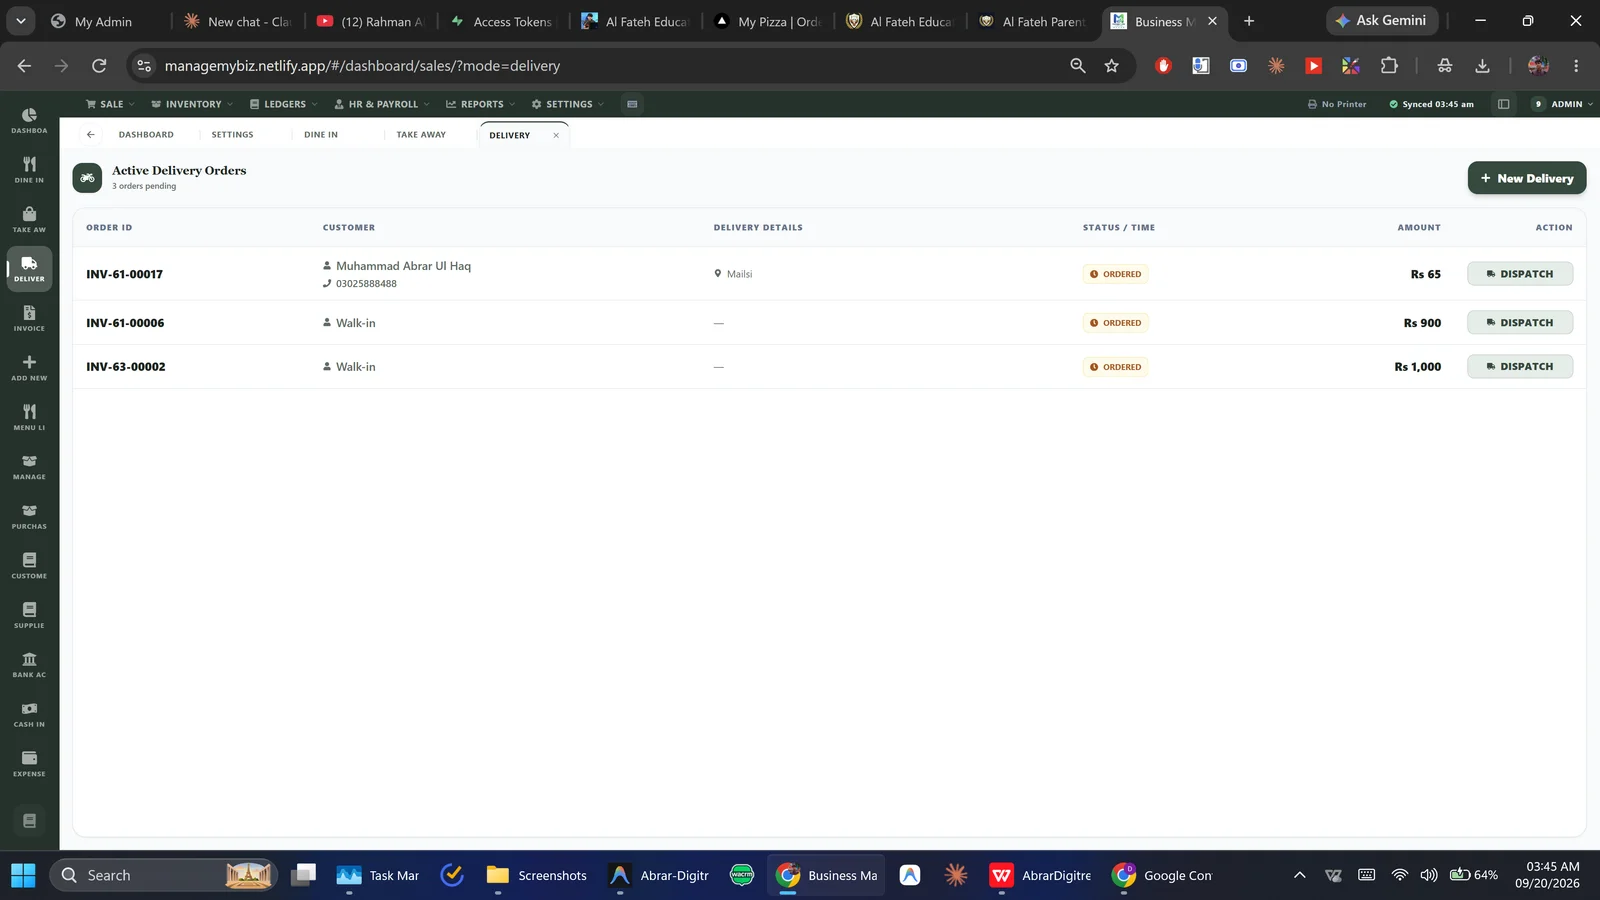Open Cash In sidebar icon
The height and width of the screenshot is (900, 1600).
coord(29,714)
